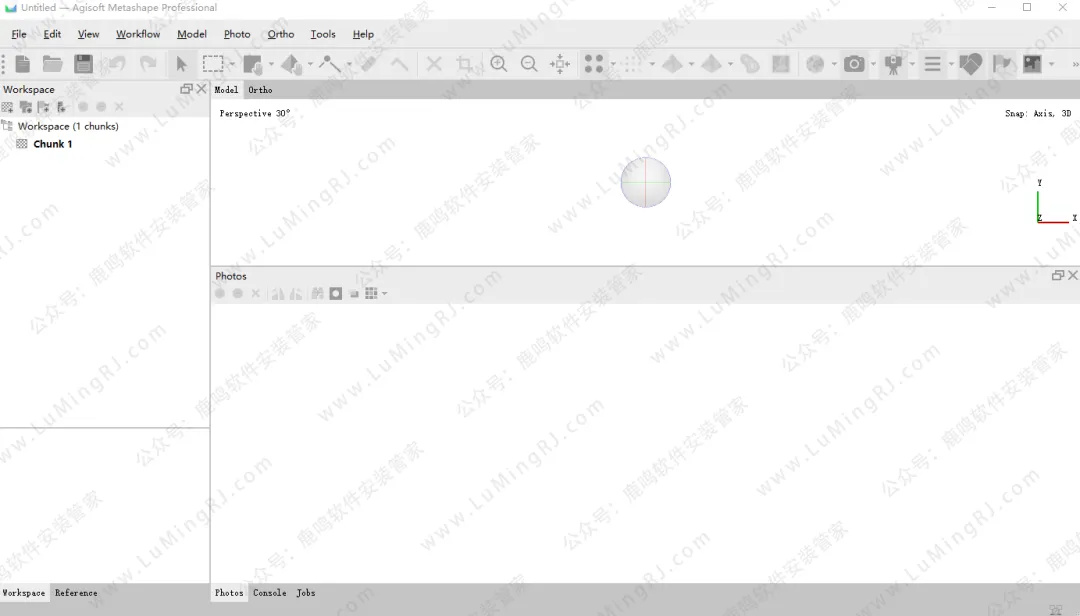1080x616 pixels.
Task: Select the Rectangle Selection tool
Action: 213,64
